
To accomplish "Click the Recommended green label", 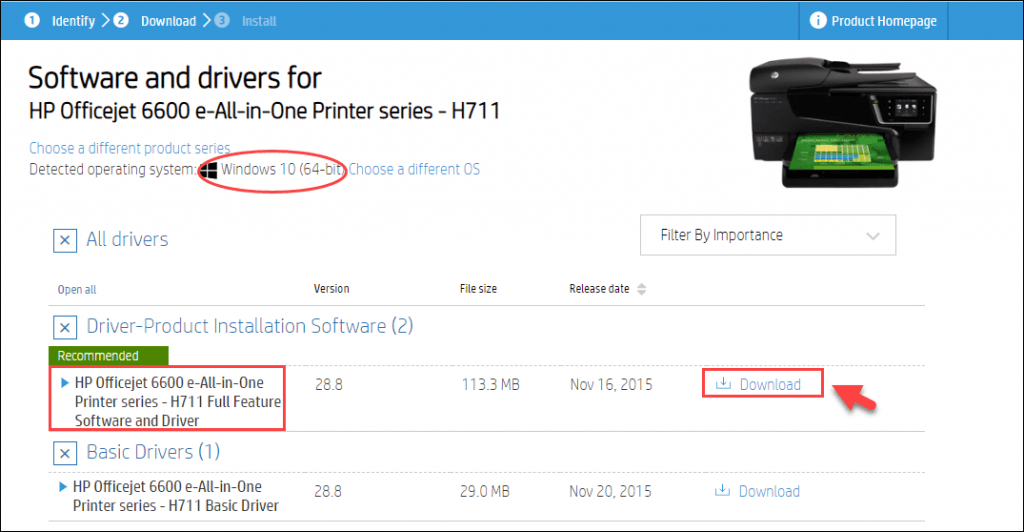I will click(x=108, y=356).
